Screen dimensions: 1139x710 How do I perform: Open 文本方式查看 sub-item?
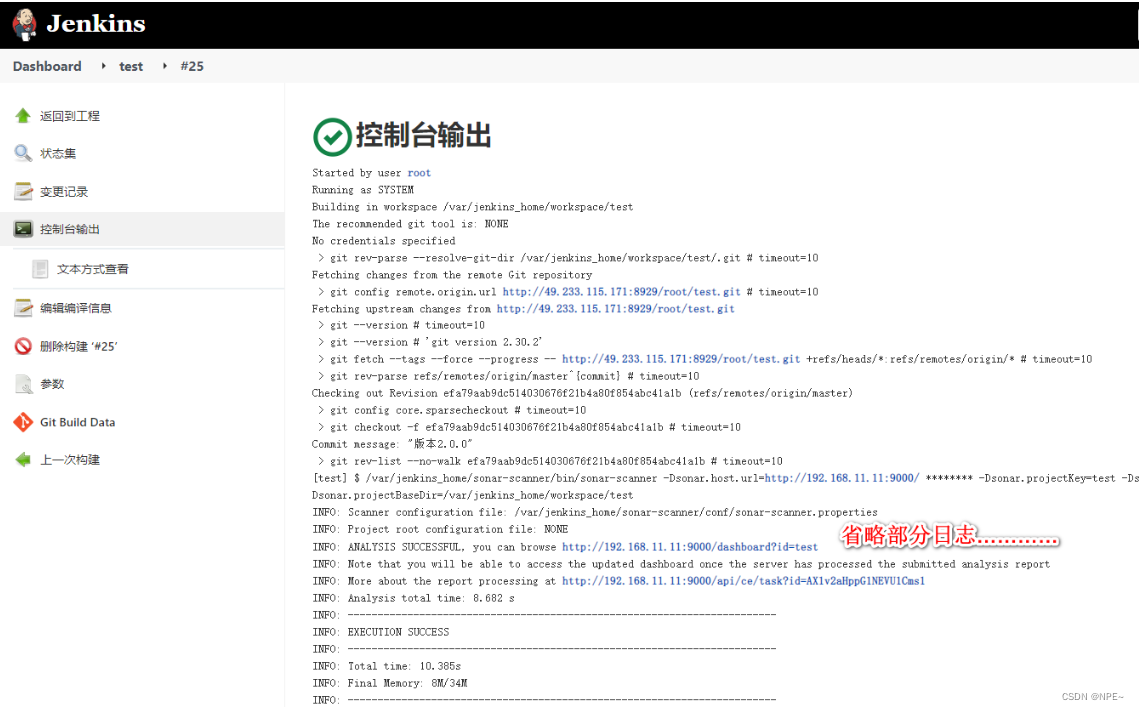[x=93, y=270]
